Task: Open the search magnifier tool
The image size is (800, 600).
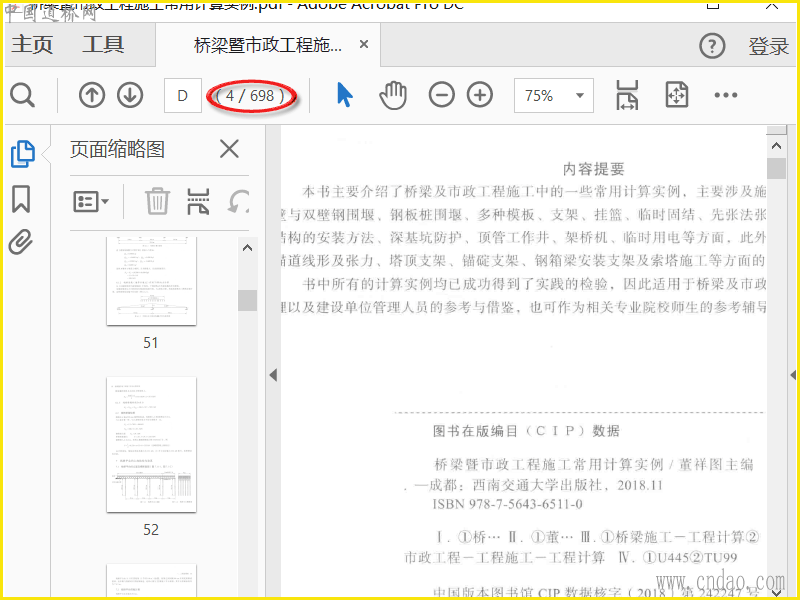Action: click(22, 95)
